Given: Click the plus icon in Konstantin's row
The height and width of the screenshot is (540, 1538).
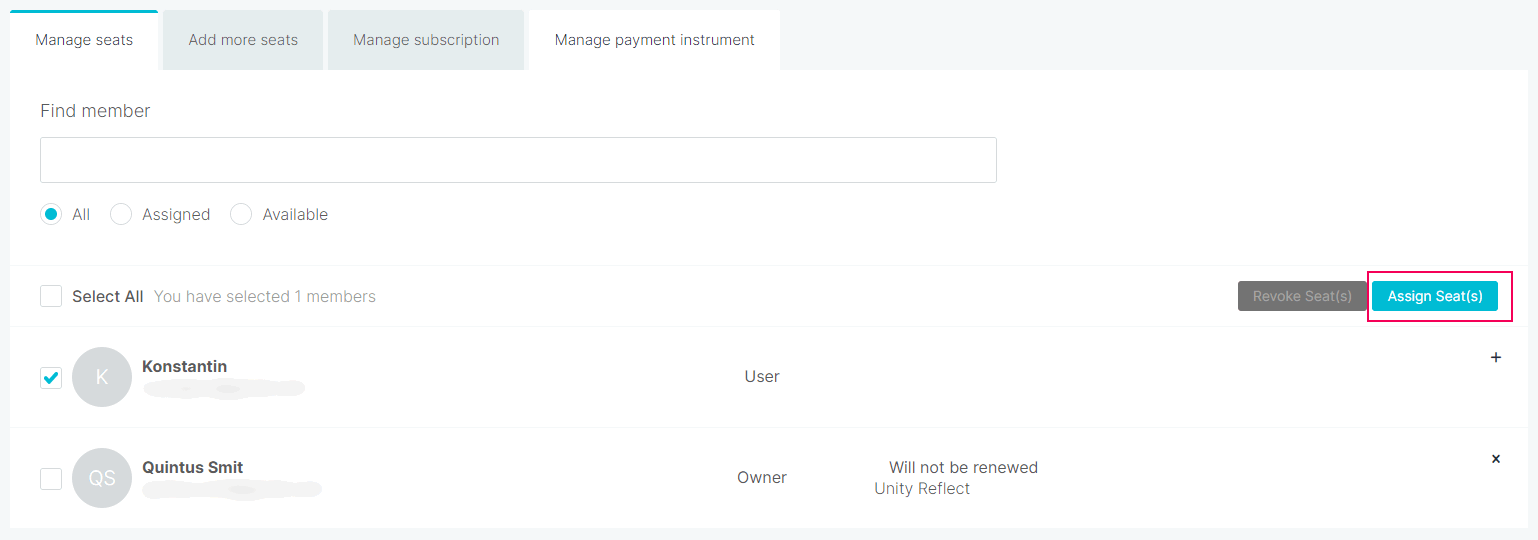Looking at the screenshot, I should pyautogui.click(x=1496, y=357).
